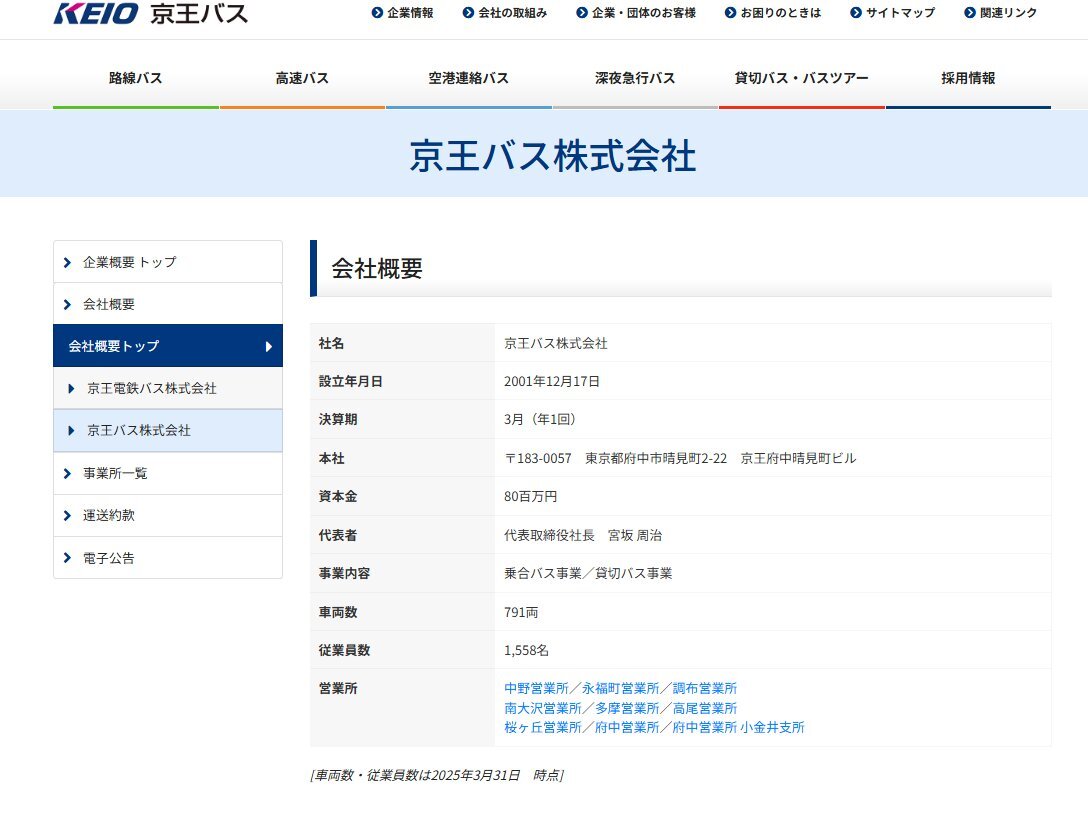
Task: Open 関連リンク header link
Action: pos(1008,12)
